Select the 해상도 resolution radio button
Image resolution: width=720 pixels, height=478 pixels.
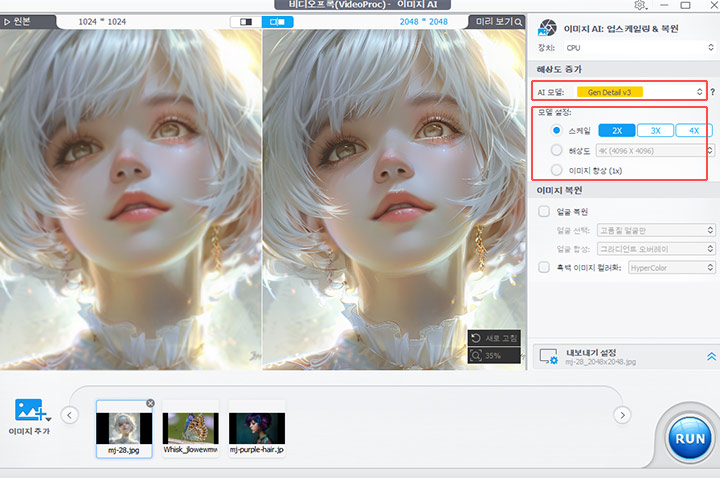pos(556,150)
